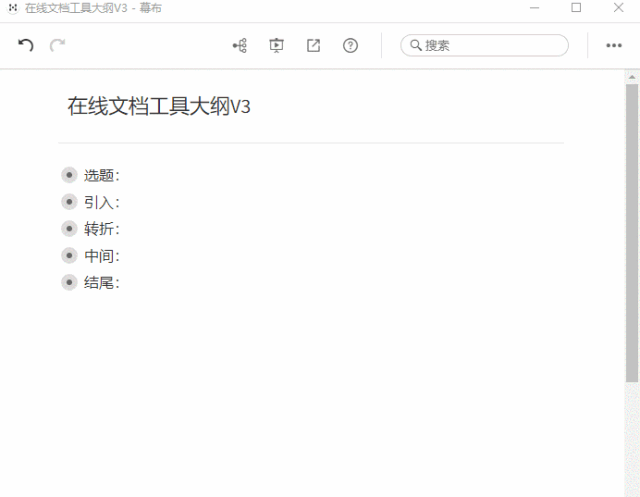This screenshot has width=640, height=497.
Task: Open the help question mark
Action: tap(350, 45)
